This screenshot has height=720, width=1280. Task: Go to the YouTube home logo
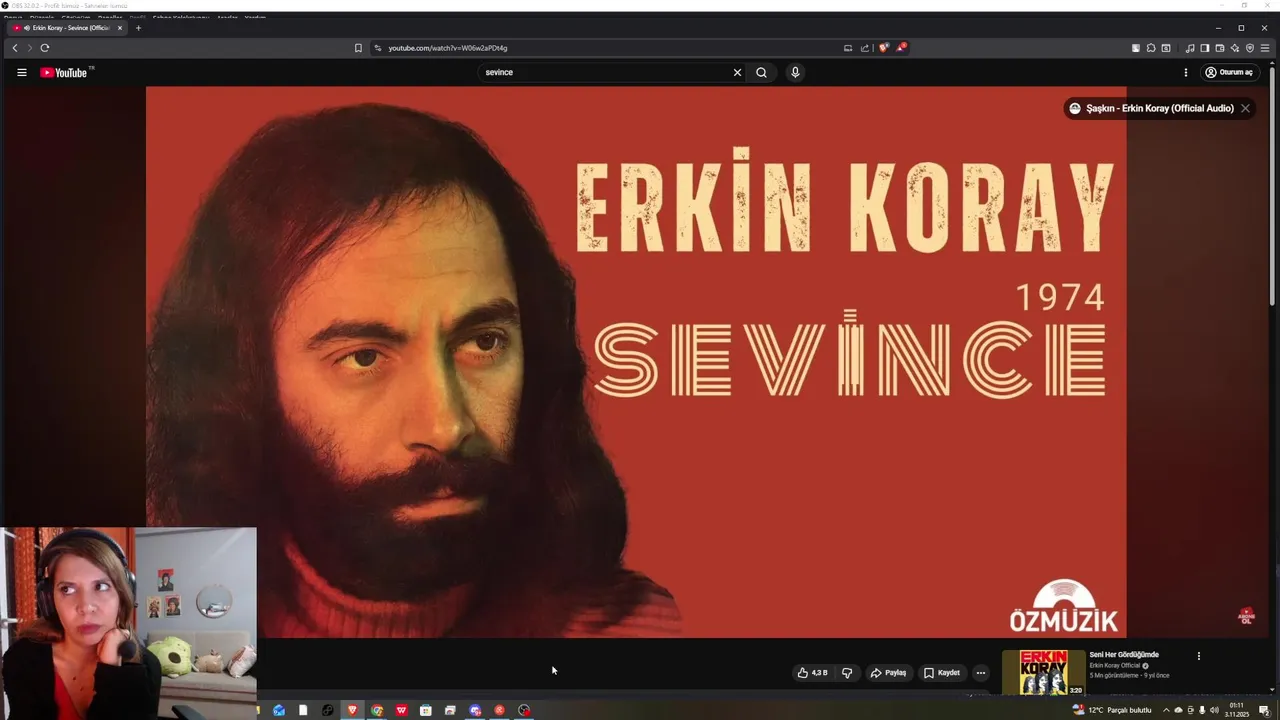click(x=66, y=72)
